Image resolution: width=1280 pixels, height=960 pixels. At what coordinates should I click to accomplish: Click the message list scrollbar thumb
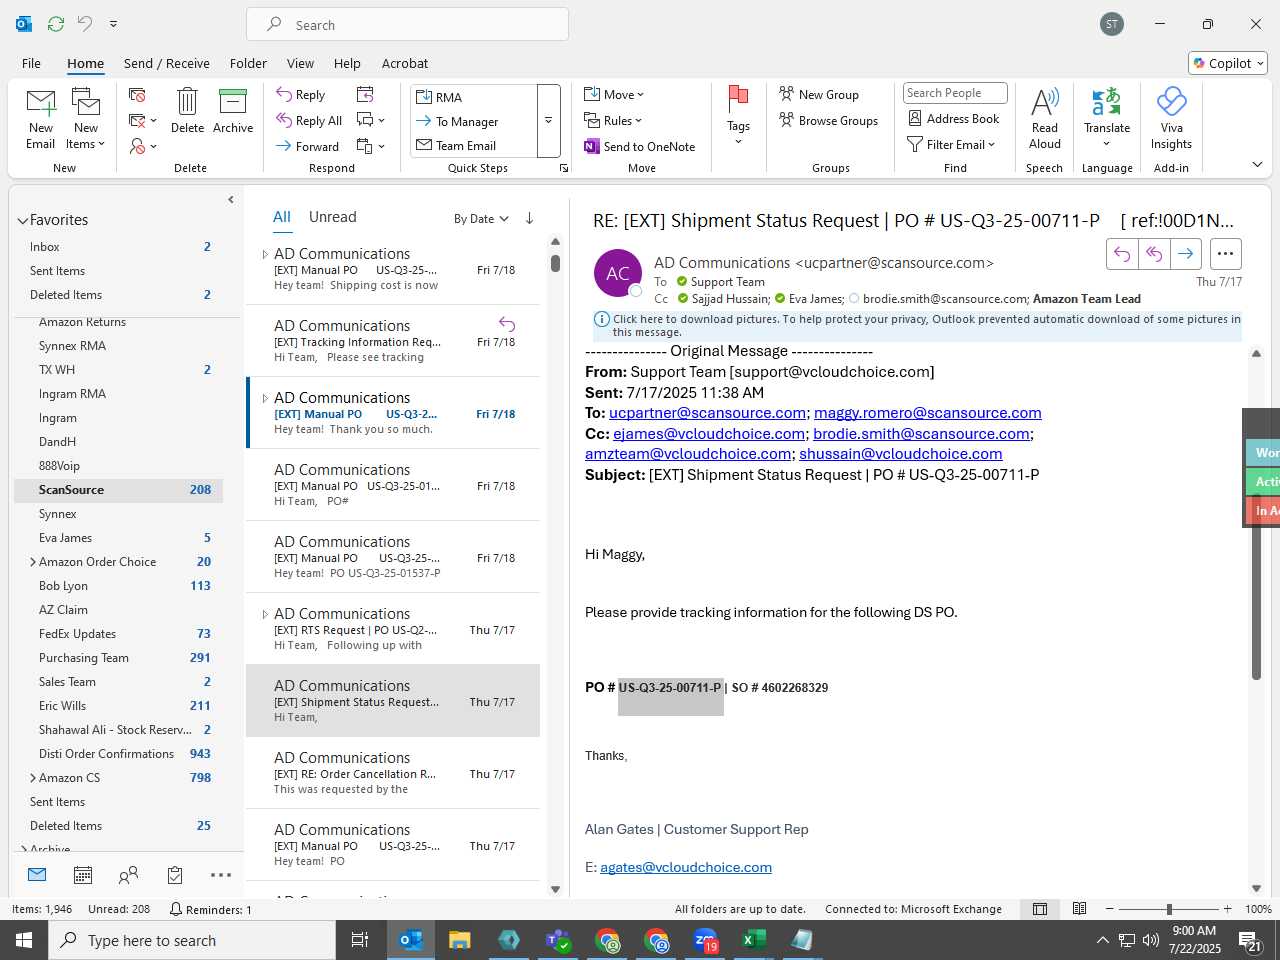555,264
